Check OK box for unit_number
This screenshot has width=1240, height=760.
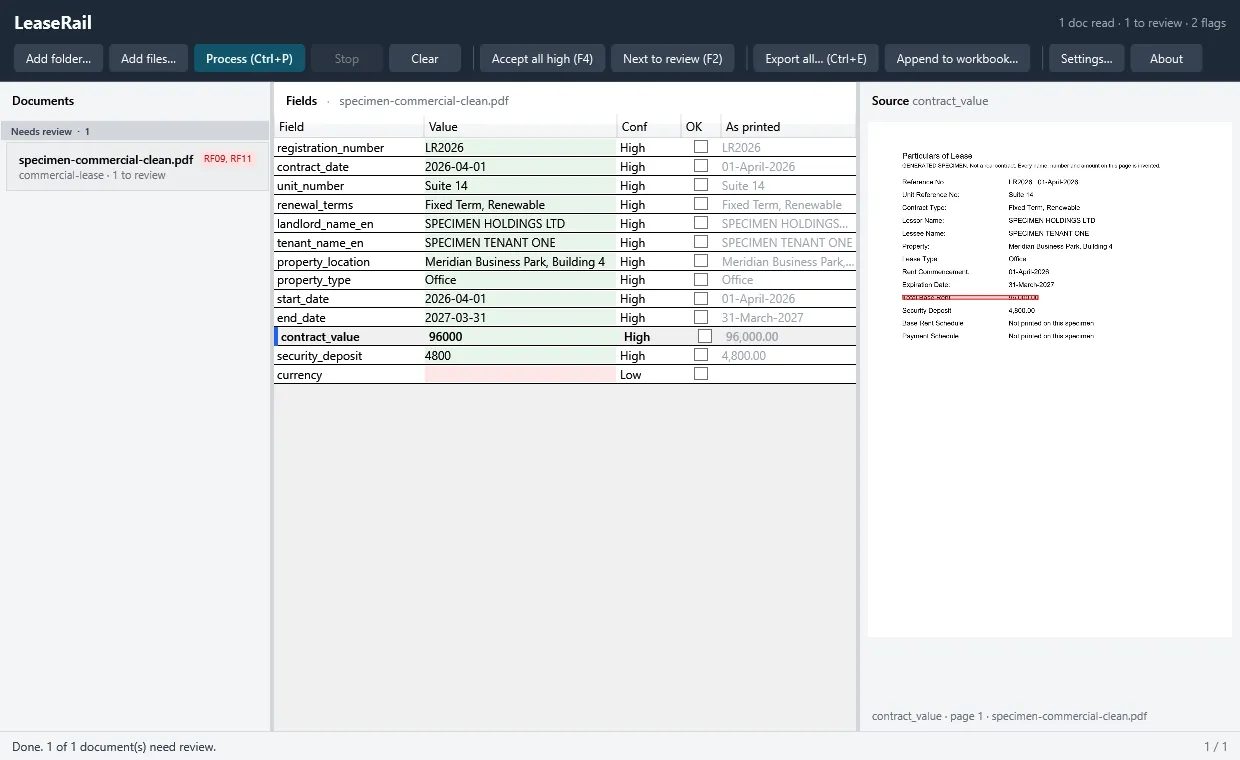tap(701, 185)
